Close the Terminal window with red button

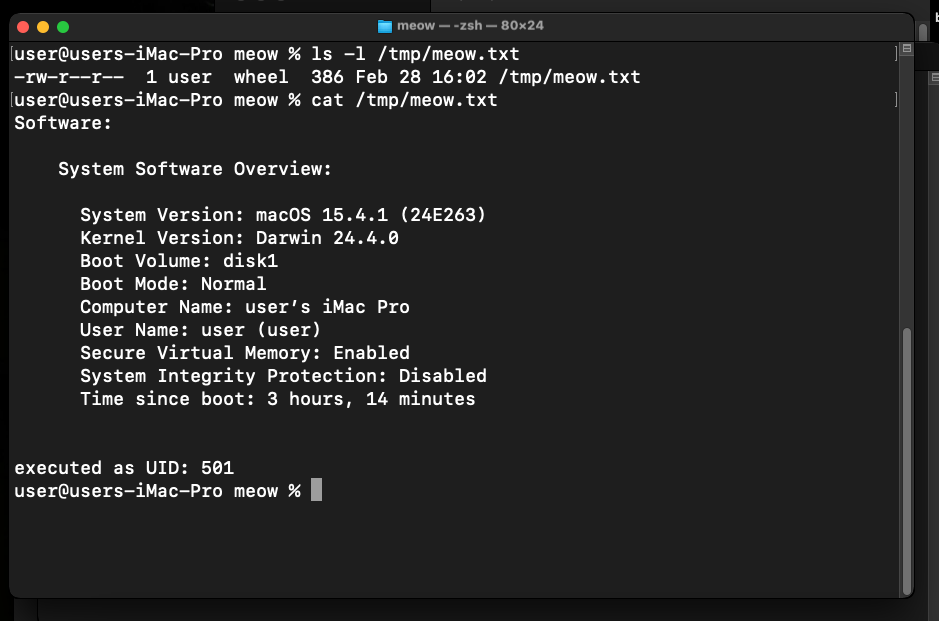tap(22, 26)
